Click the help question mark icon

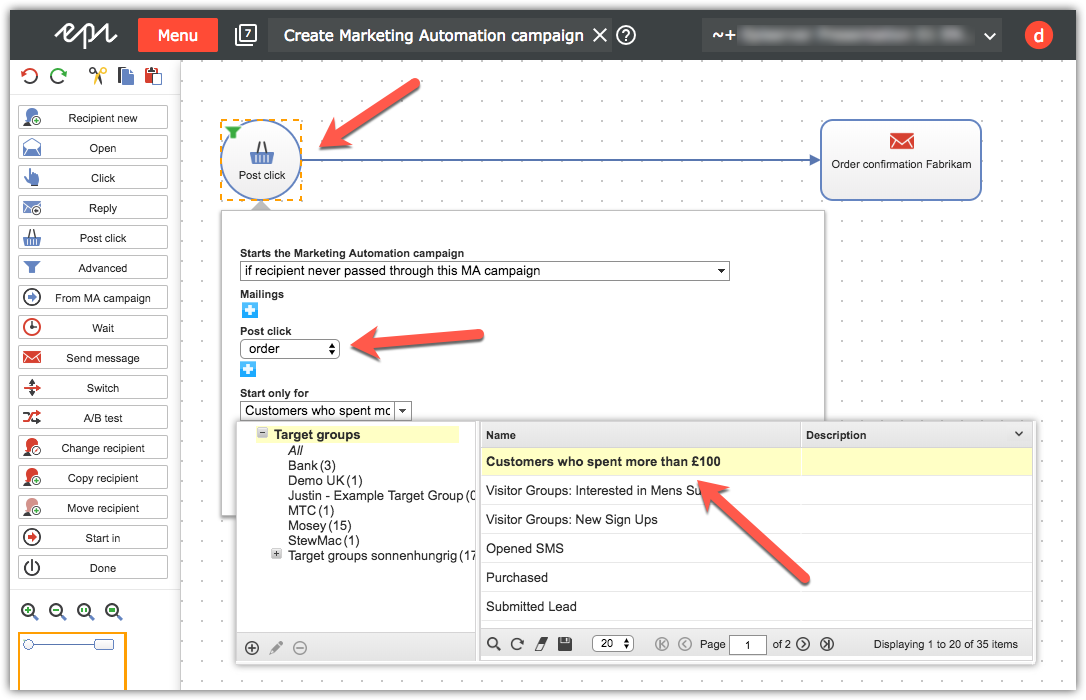click(627, 35)
